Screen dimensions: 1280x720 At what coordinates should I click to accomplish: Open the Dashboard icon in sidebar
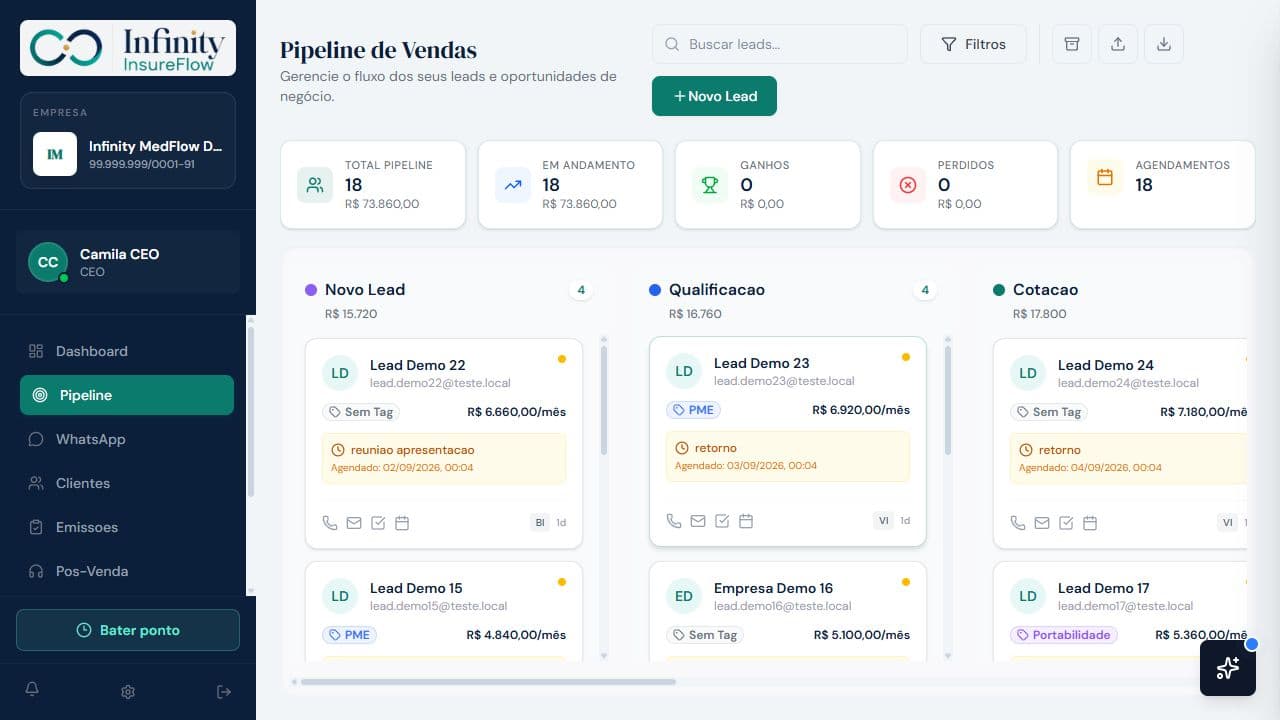coord(36,351)
